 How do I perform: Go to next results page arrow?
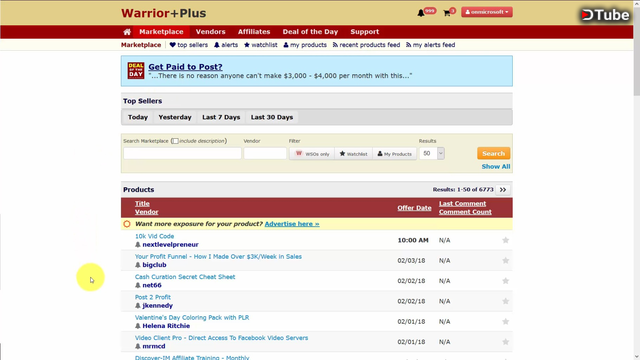point(503,190)
